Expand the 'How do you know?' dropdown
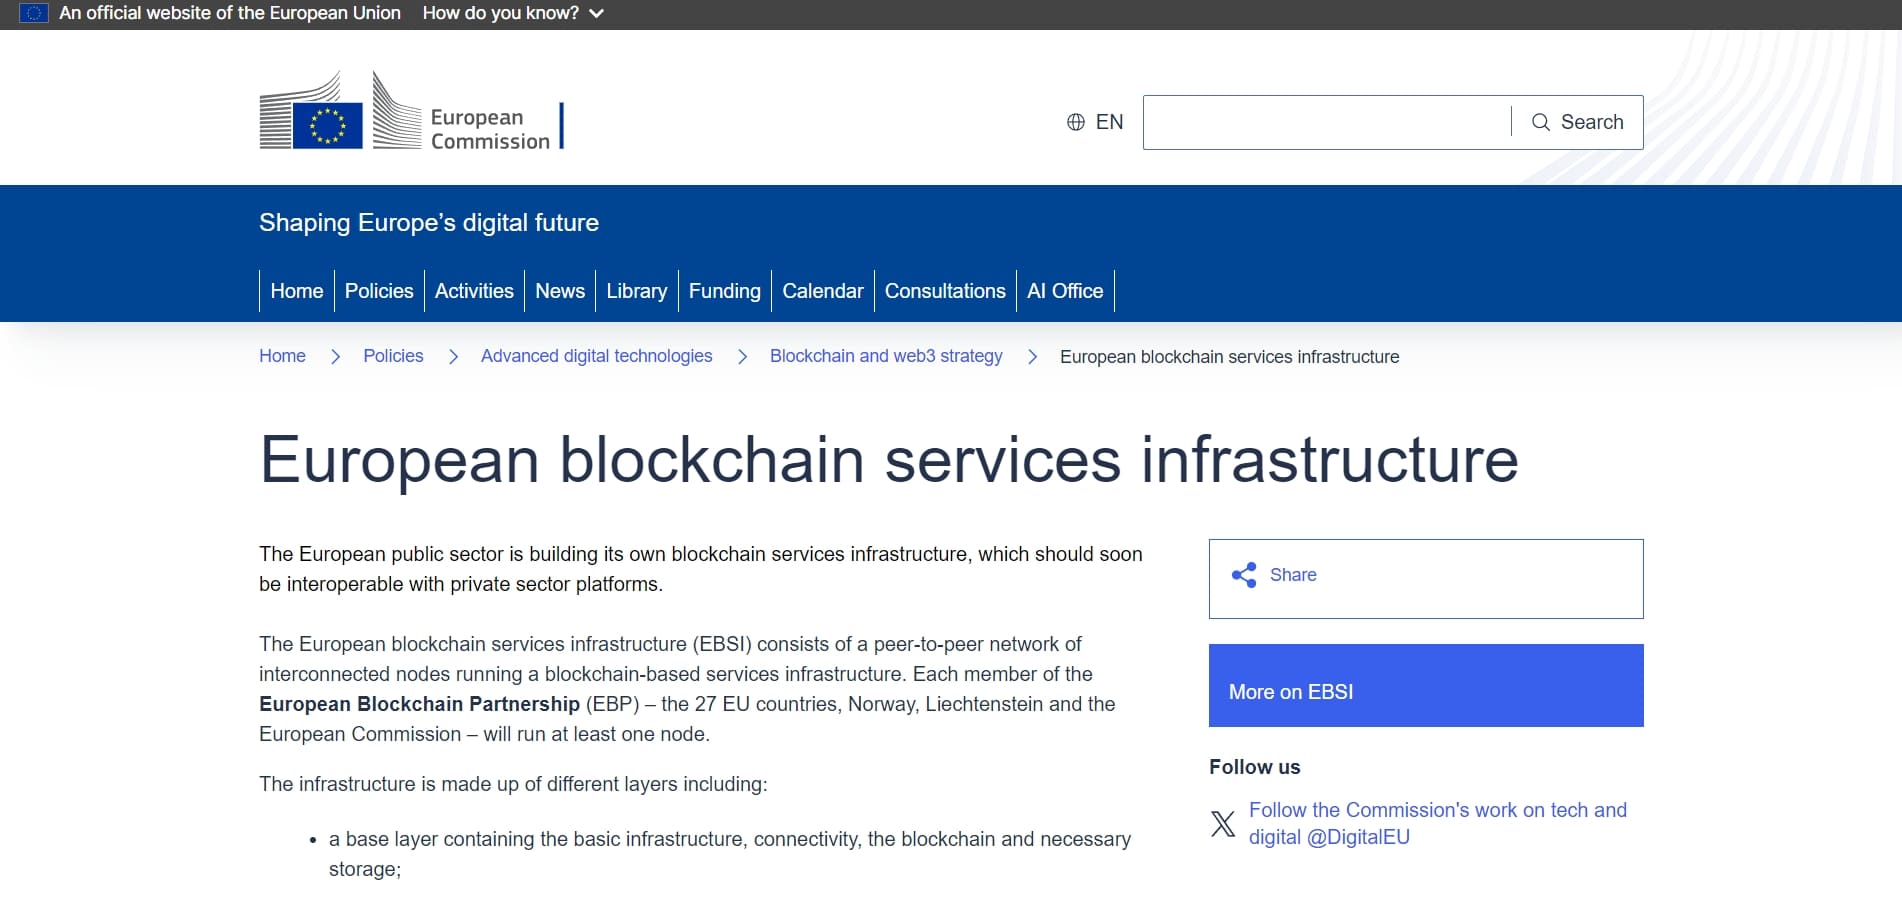 click(513, 13)
